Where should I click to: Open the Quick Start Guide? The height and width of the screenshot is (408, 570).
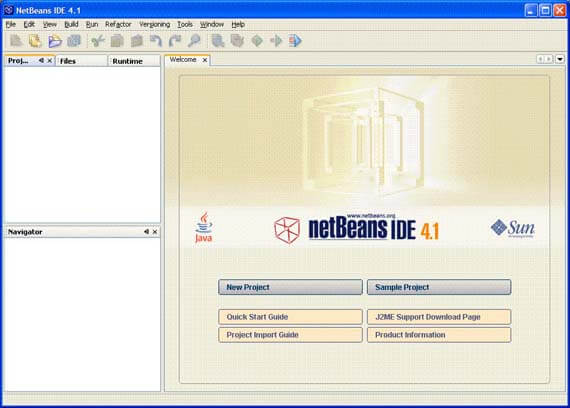tap(290, 317)
